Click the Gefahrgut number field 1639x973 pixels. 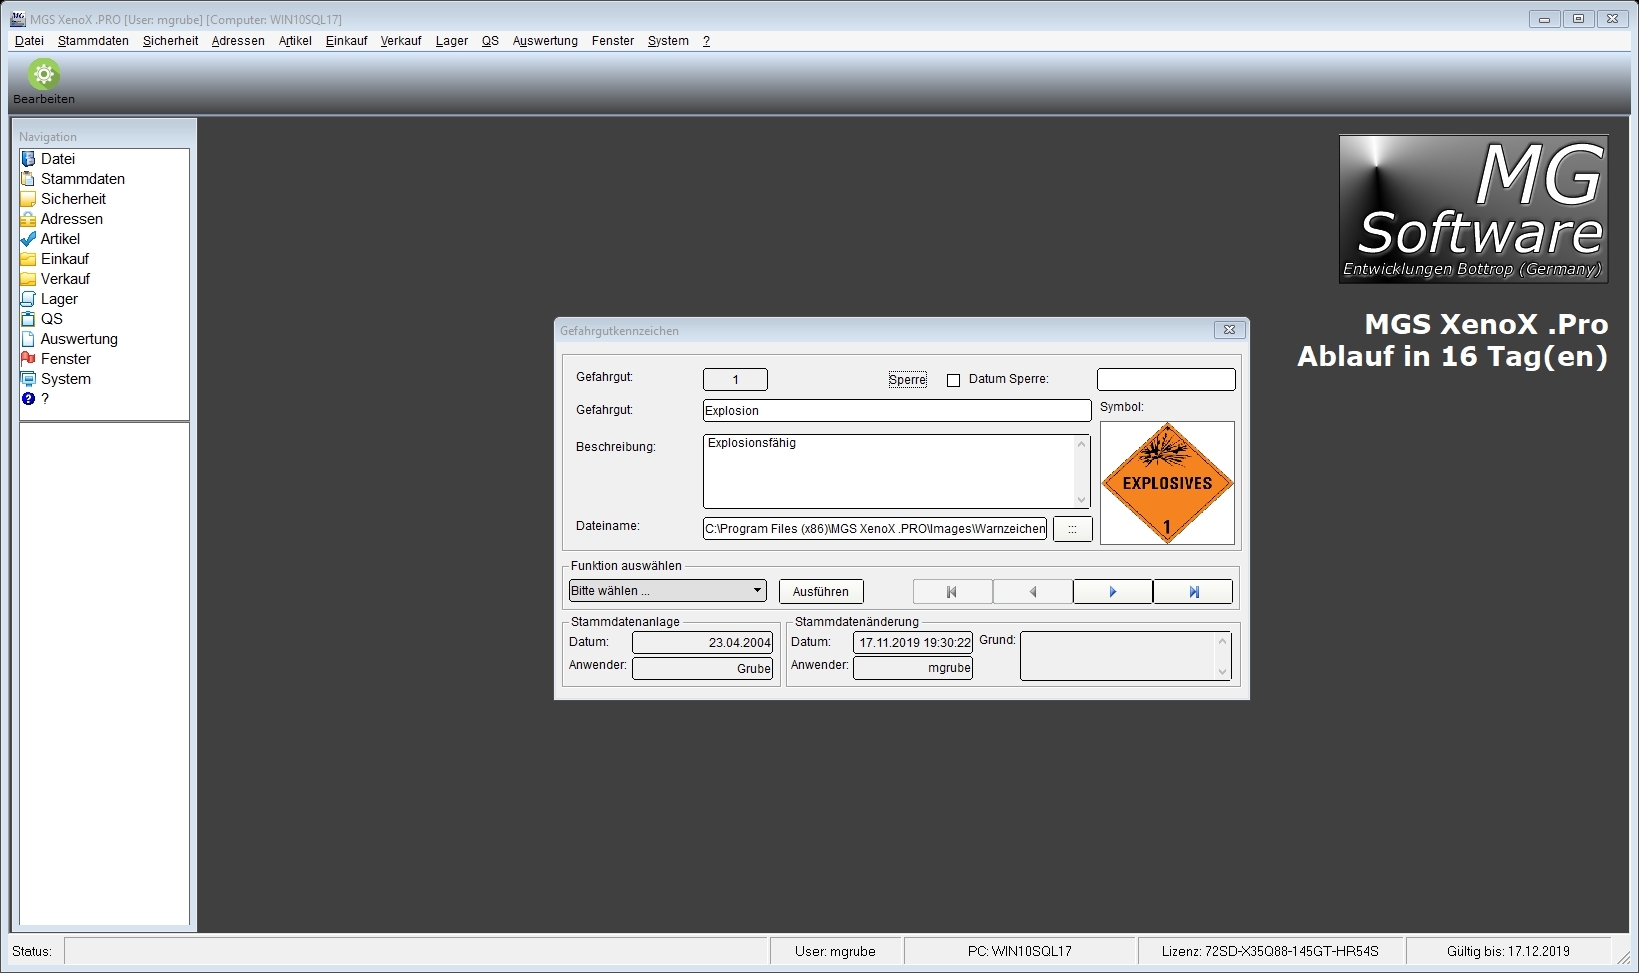pos(736,380)
